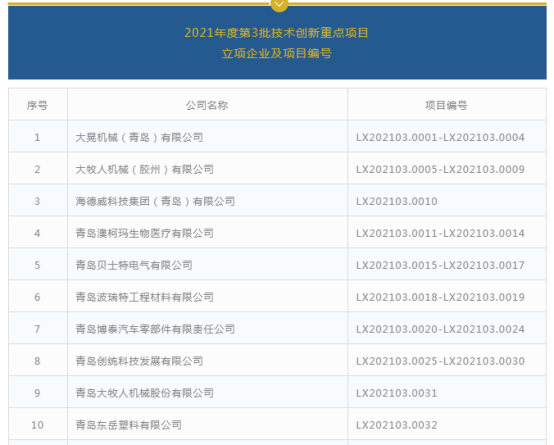
Task: Select project code LX202103.0031
Action: [x=397, y=393]
